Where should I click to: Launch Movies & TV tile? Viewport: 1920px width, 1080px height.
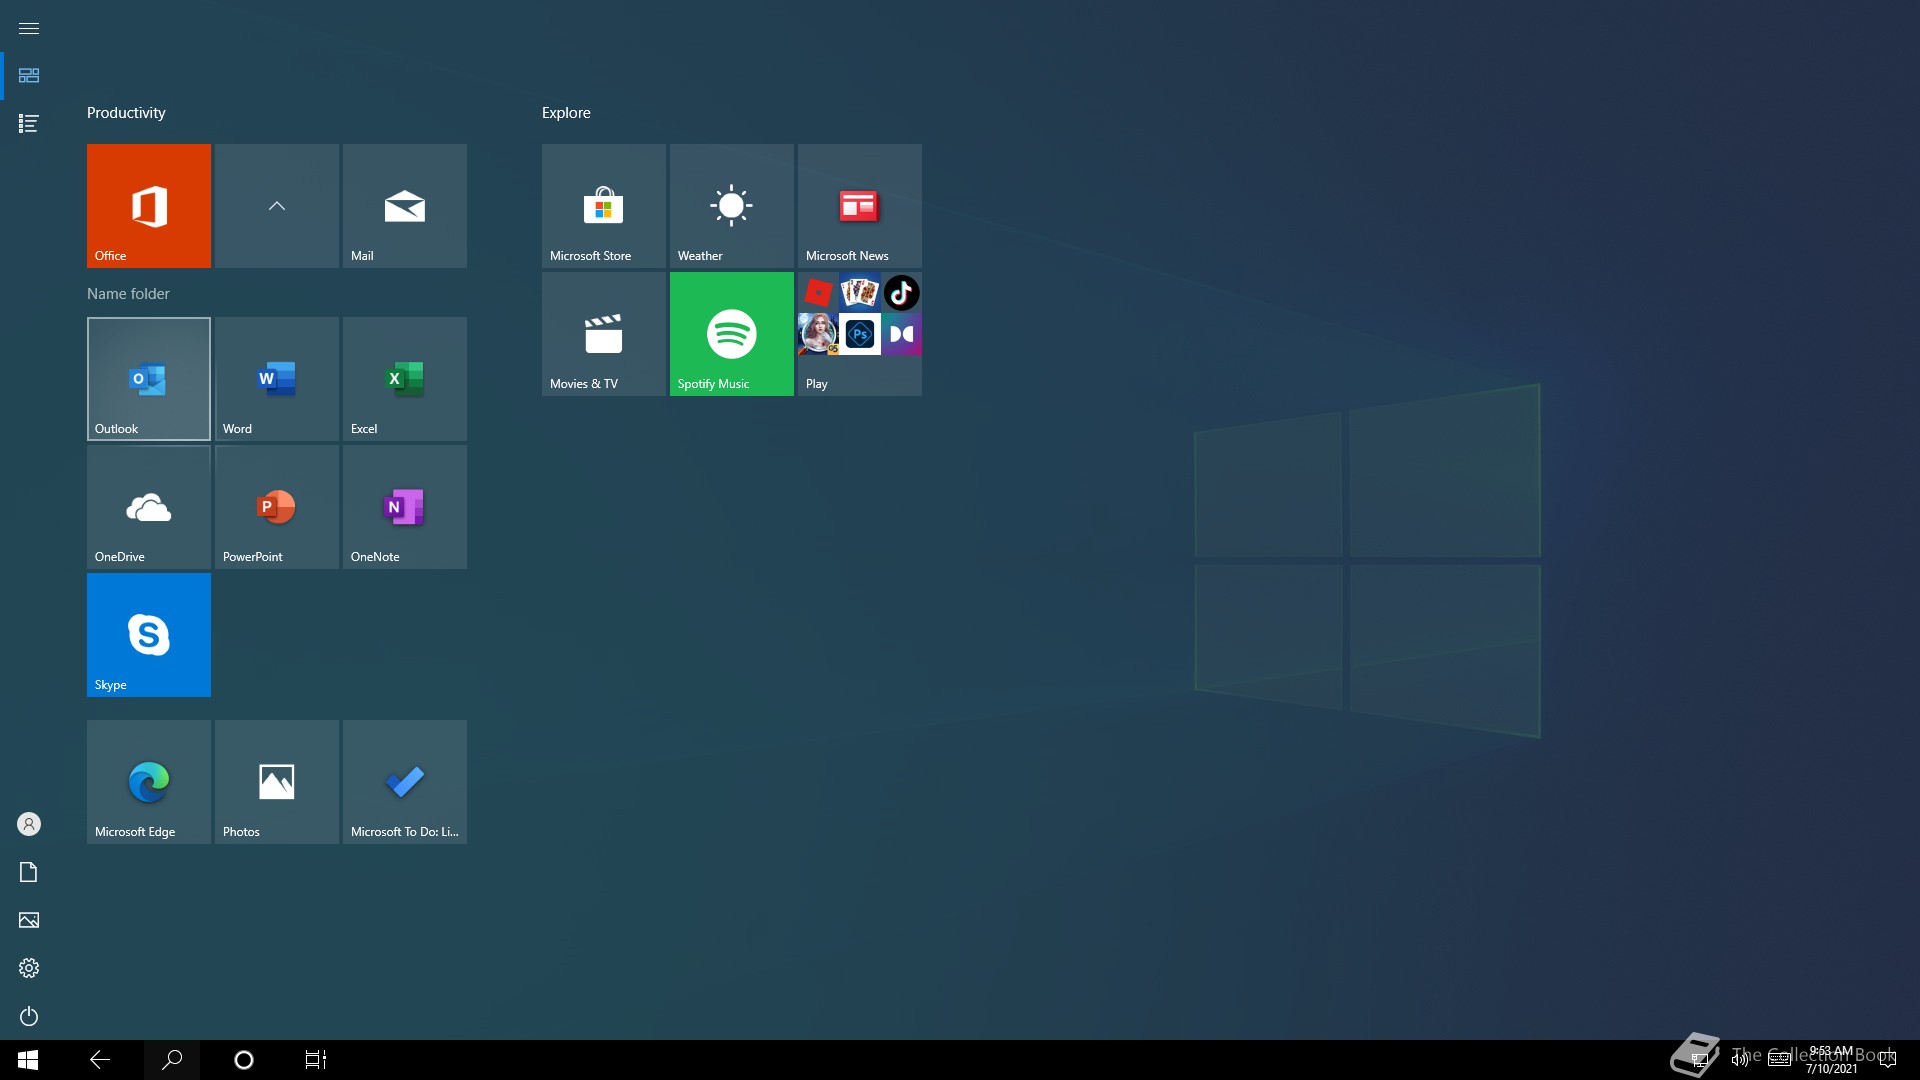coord(604,334)
